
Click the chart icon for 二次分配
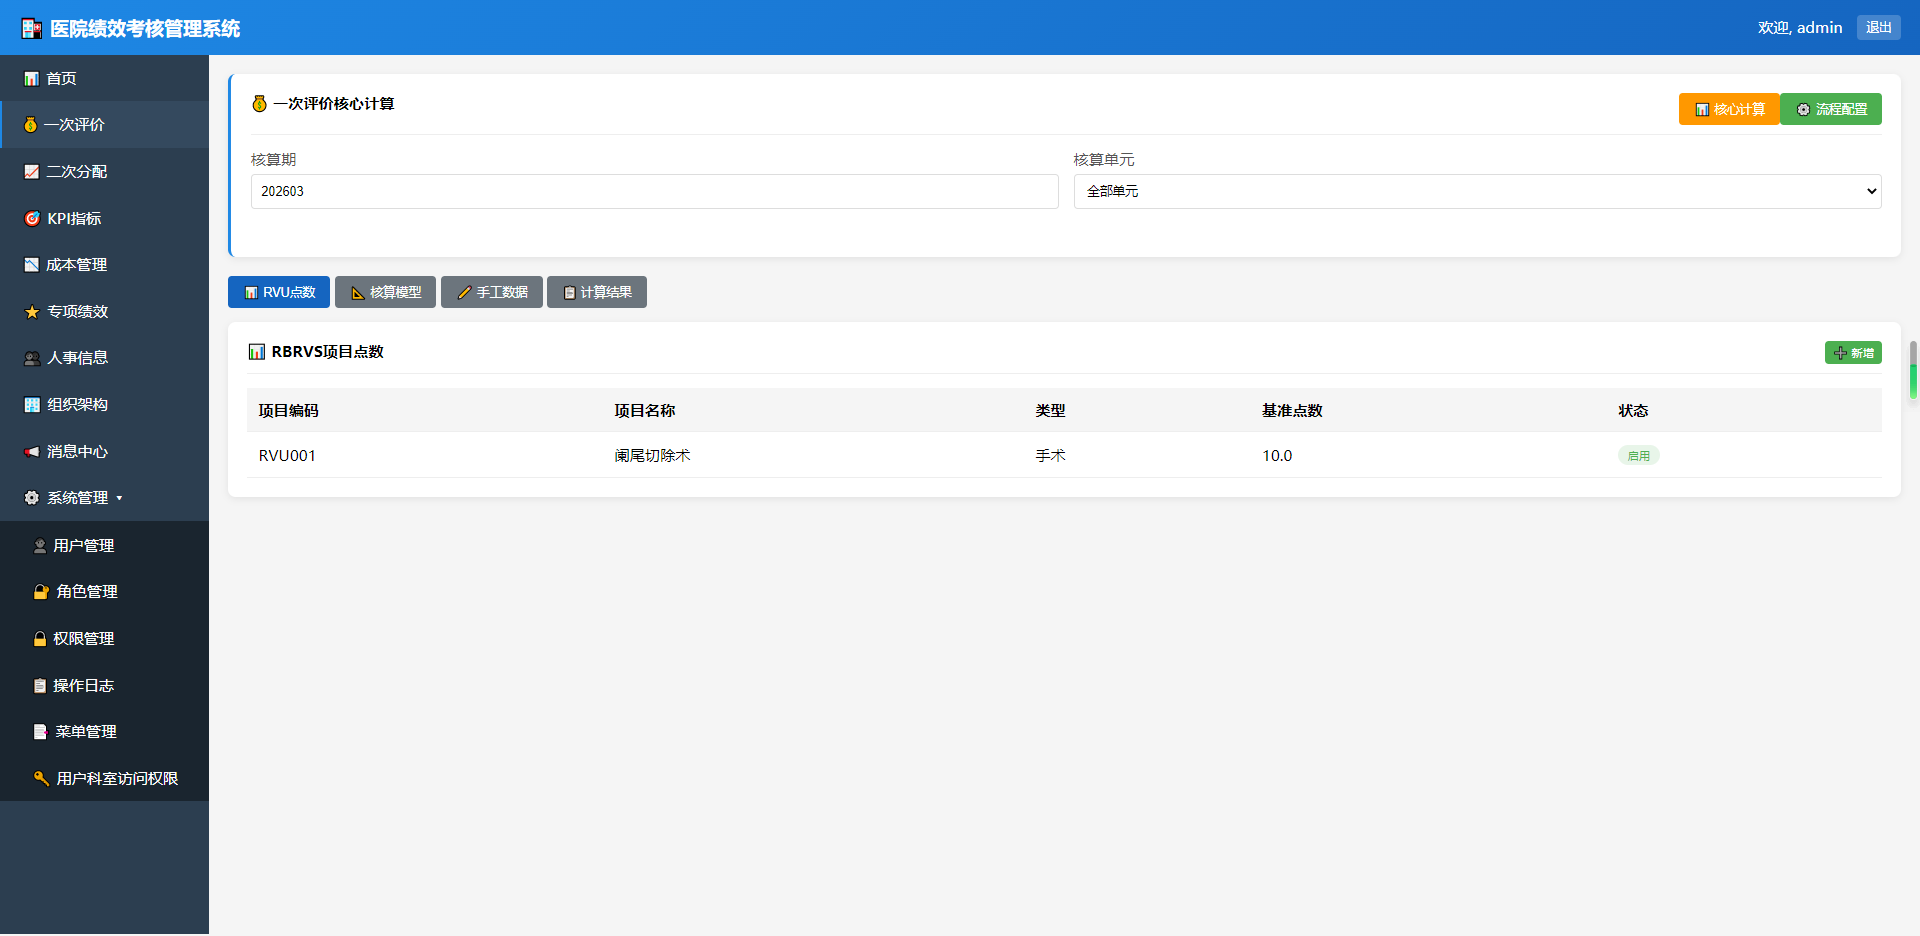(x=32, y=172)
